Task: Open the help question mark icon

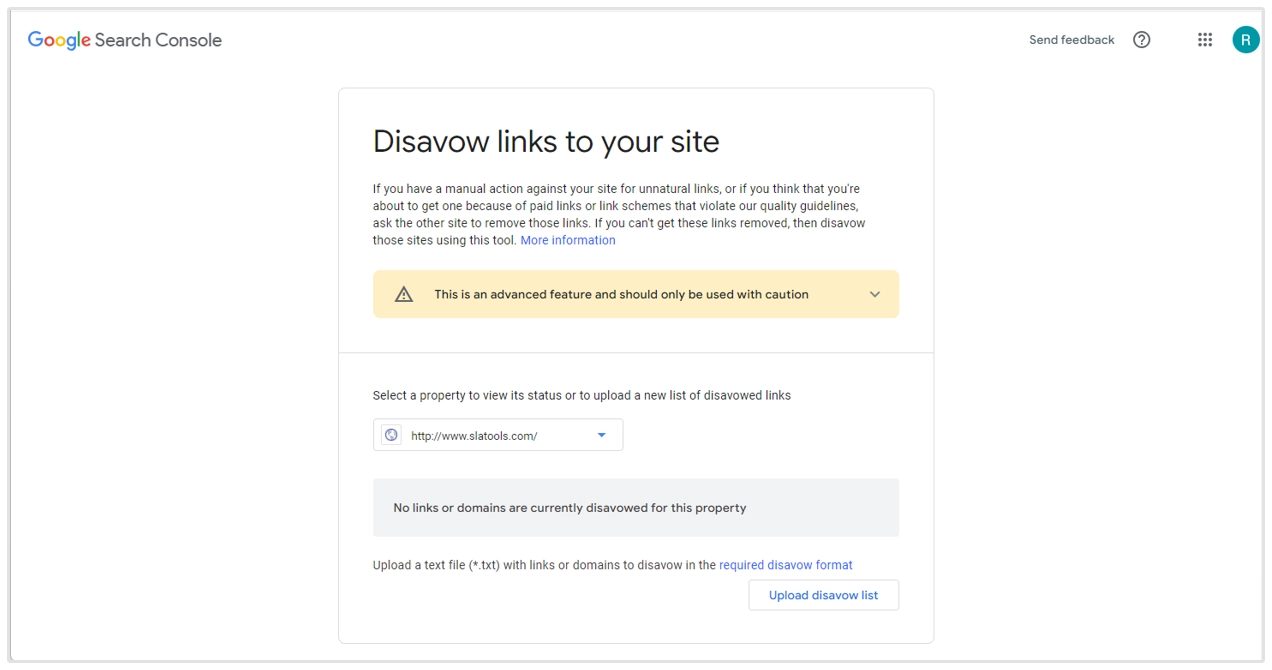Action: pyautogui.click(x=1141, y=40)
